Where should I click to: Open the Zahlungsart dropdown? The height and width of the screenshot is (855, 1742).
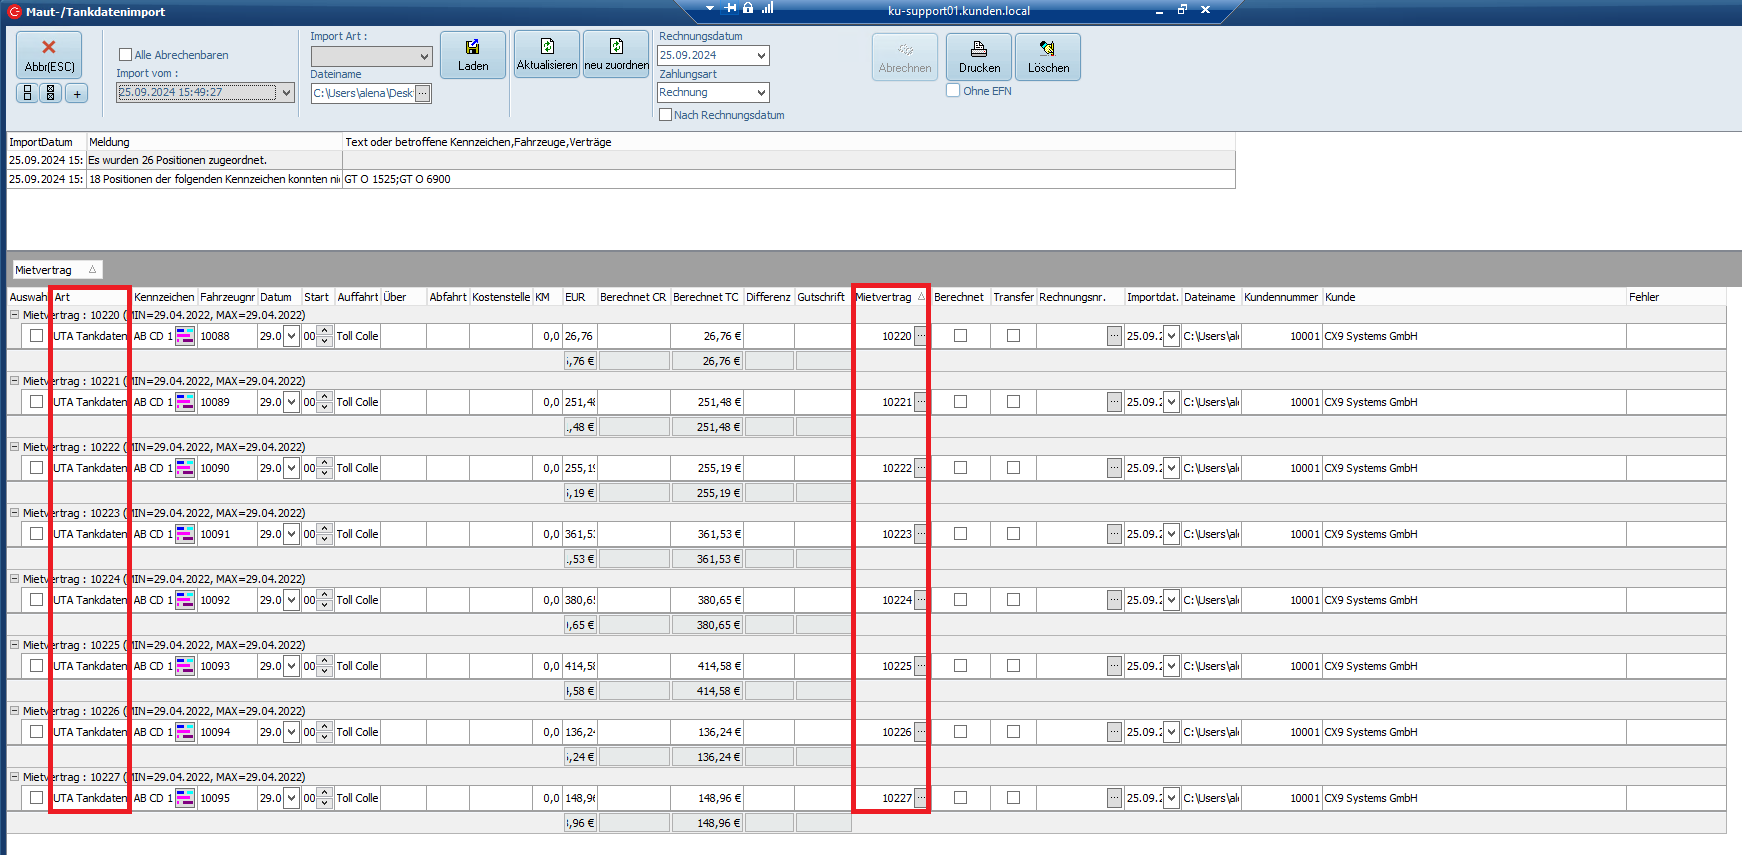click(761, 93)
